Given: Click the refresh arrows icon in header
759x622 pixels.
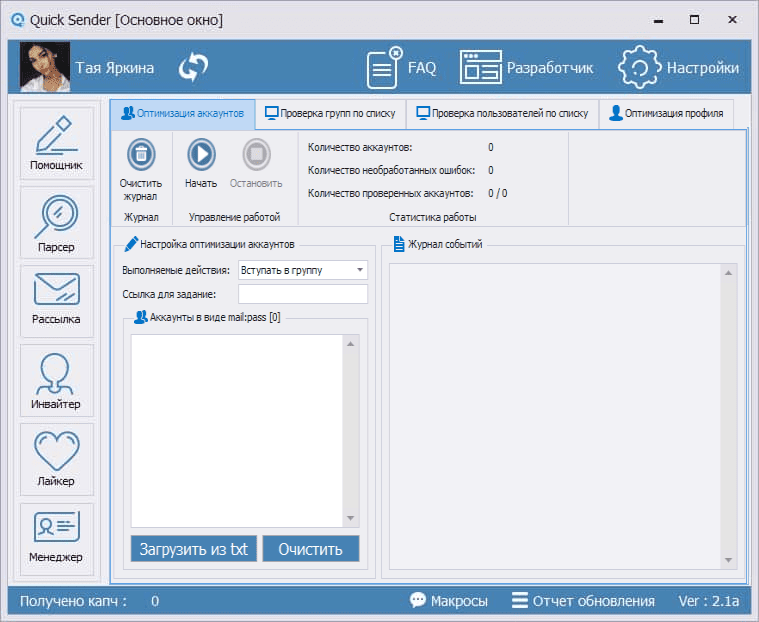Looking at the screenshot, I should tap(193, 67).
